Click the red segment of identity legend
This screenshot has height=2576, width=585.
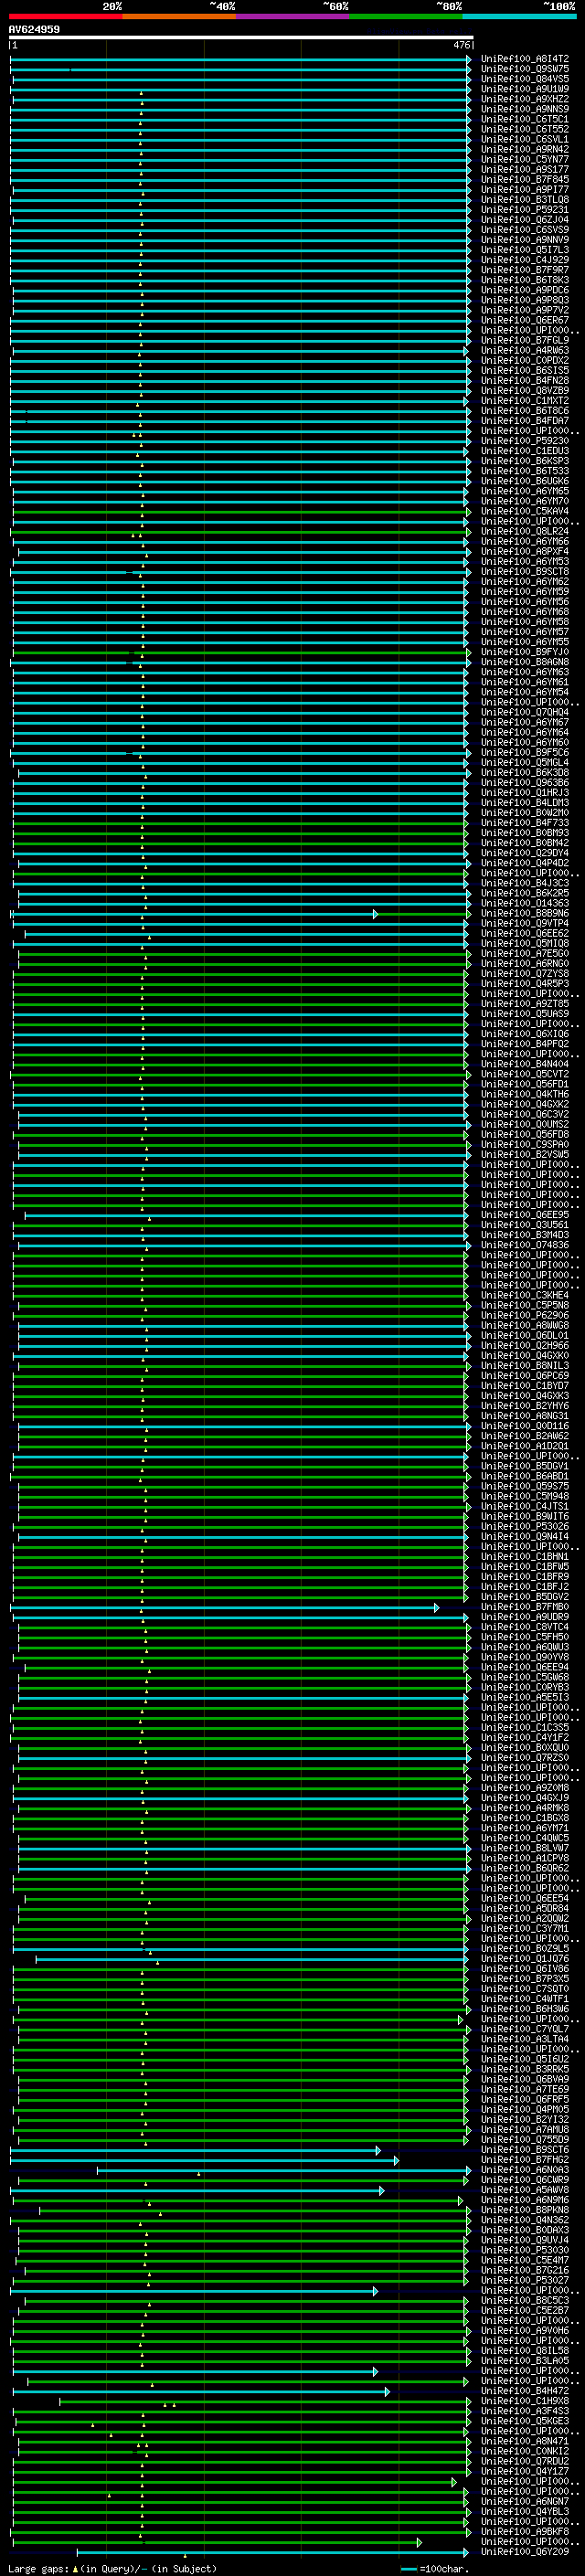coord(65,16)
